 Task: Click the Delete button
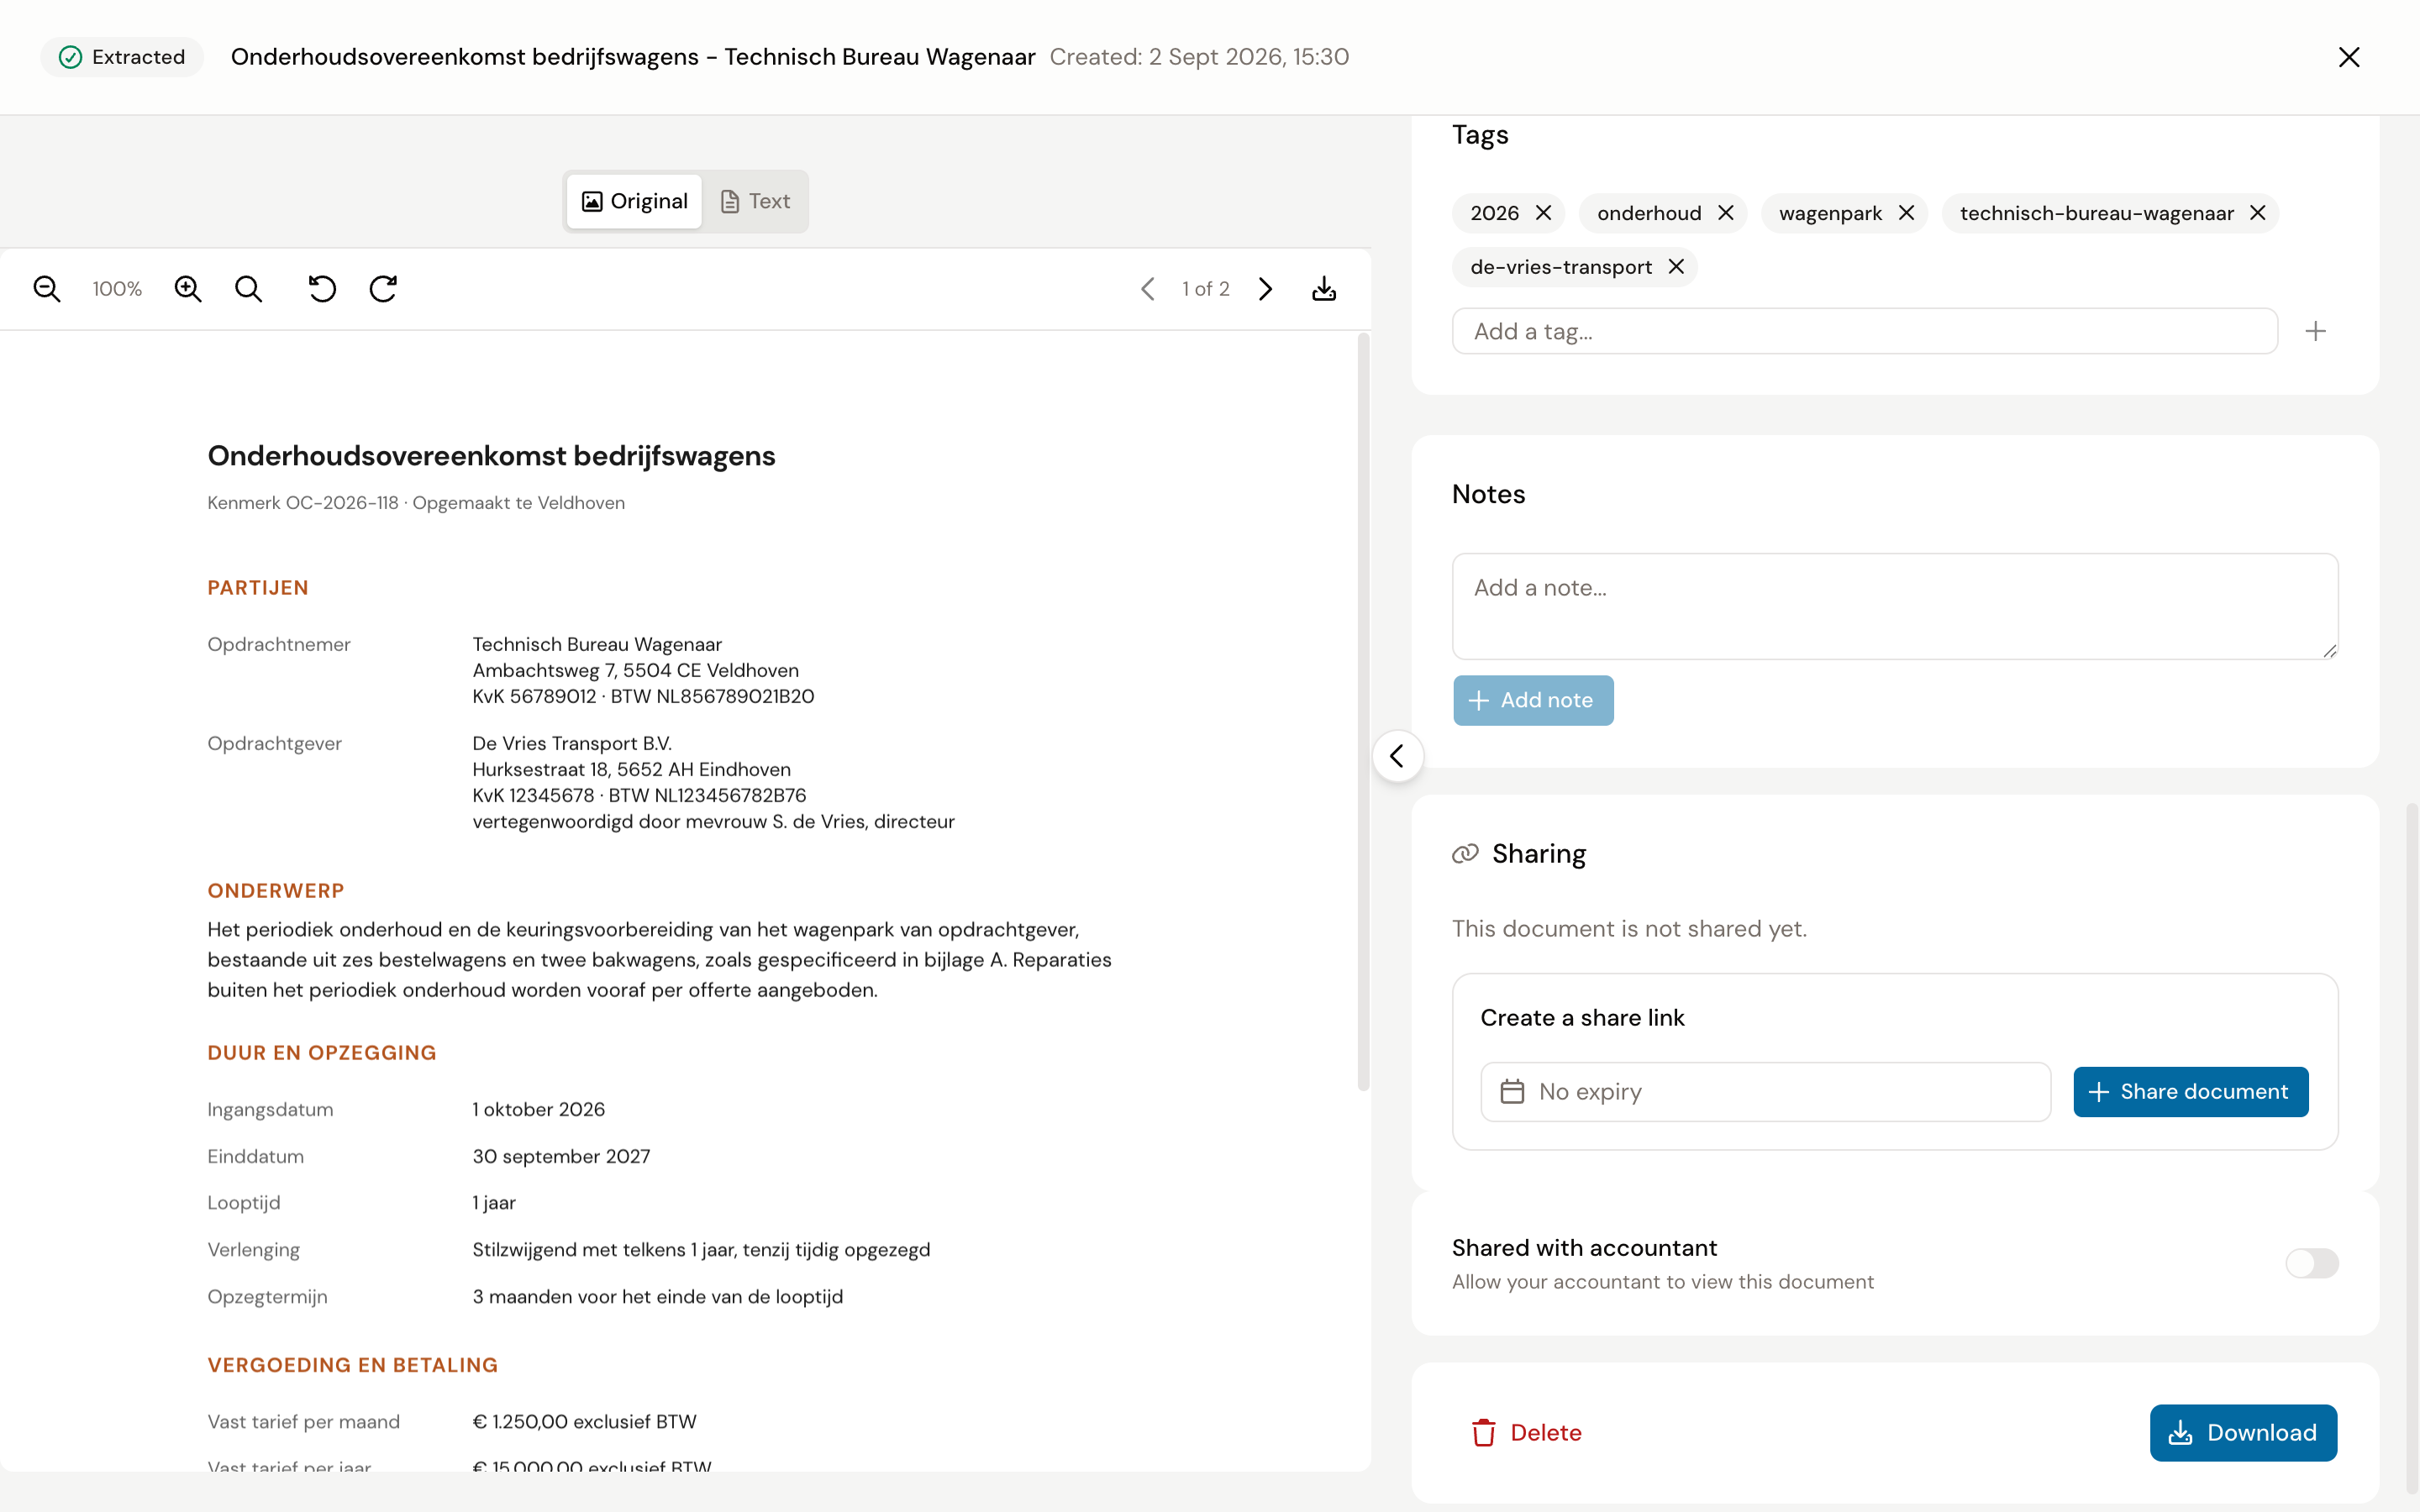point(1526,1433)
